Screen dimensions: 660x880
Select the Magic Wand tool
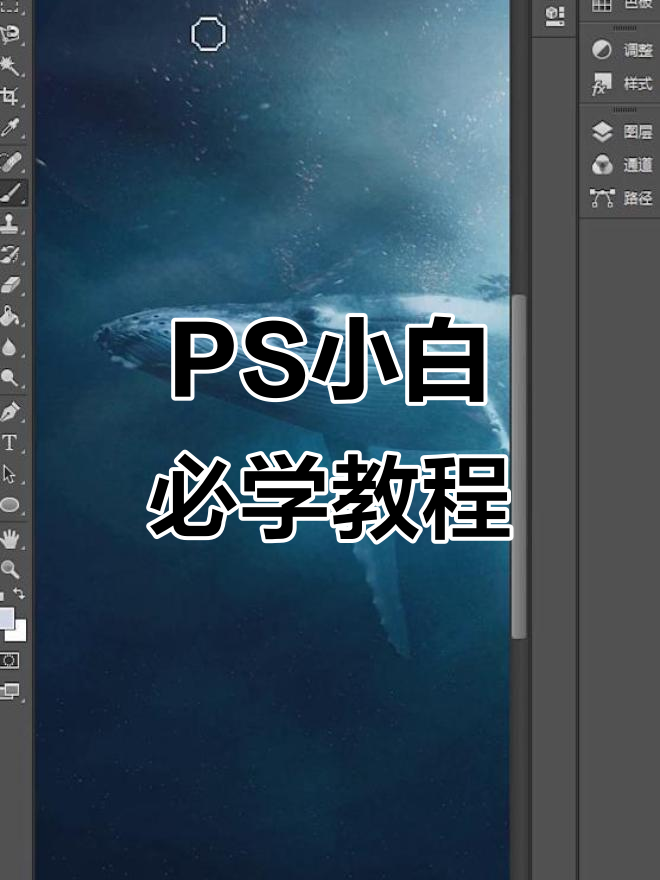(x=10, y=66)
